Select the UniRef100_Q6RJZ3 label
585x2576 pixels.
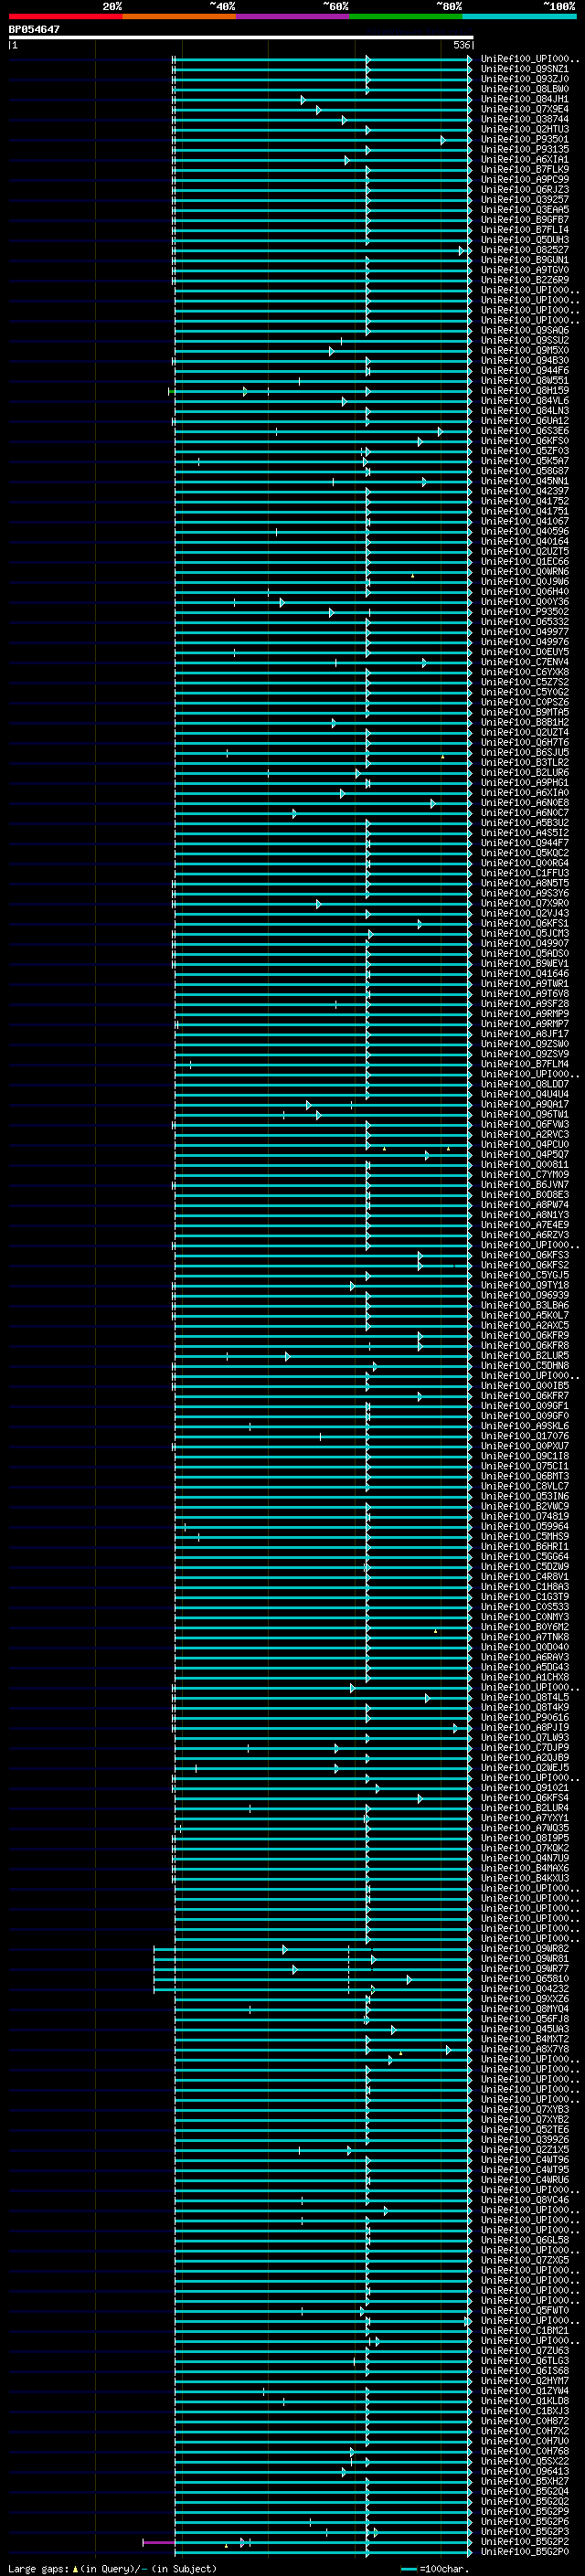tap(525, 189)
